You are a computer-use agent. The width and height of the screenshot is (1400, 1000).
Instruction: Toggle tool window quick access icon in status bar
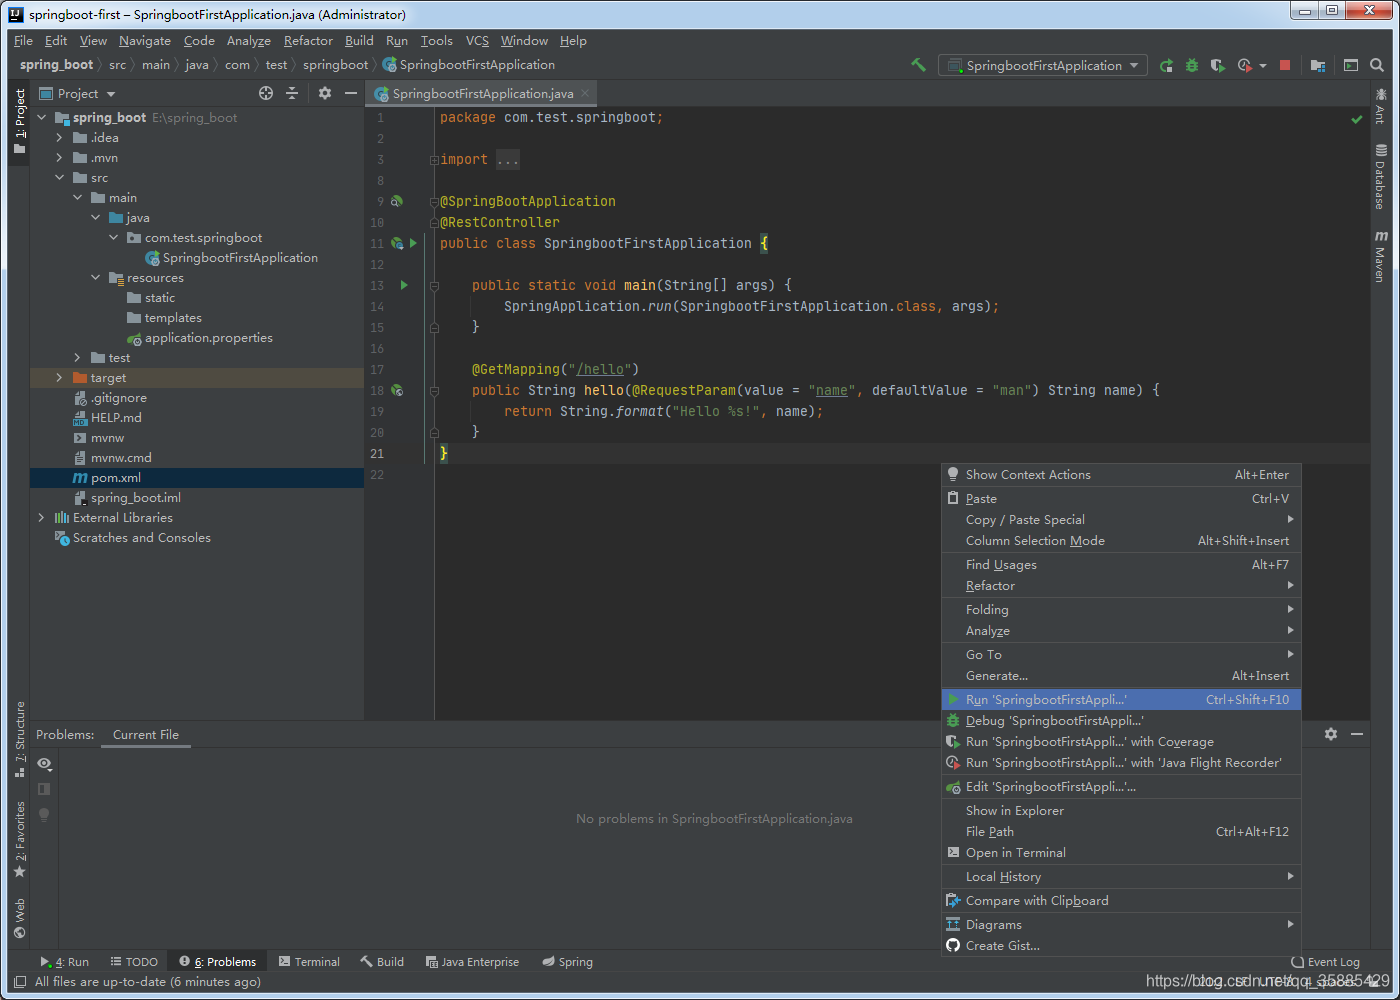pyautogui.click(x=19, y=982)
